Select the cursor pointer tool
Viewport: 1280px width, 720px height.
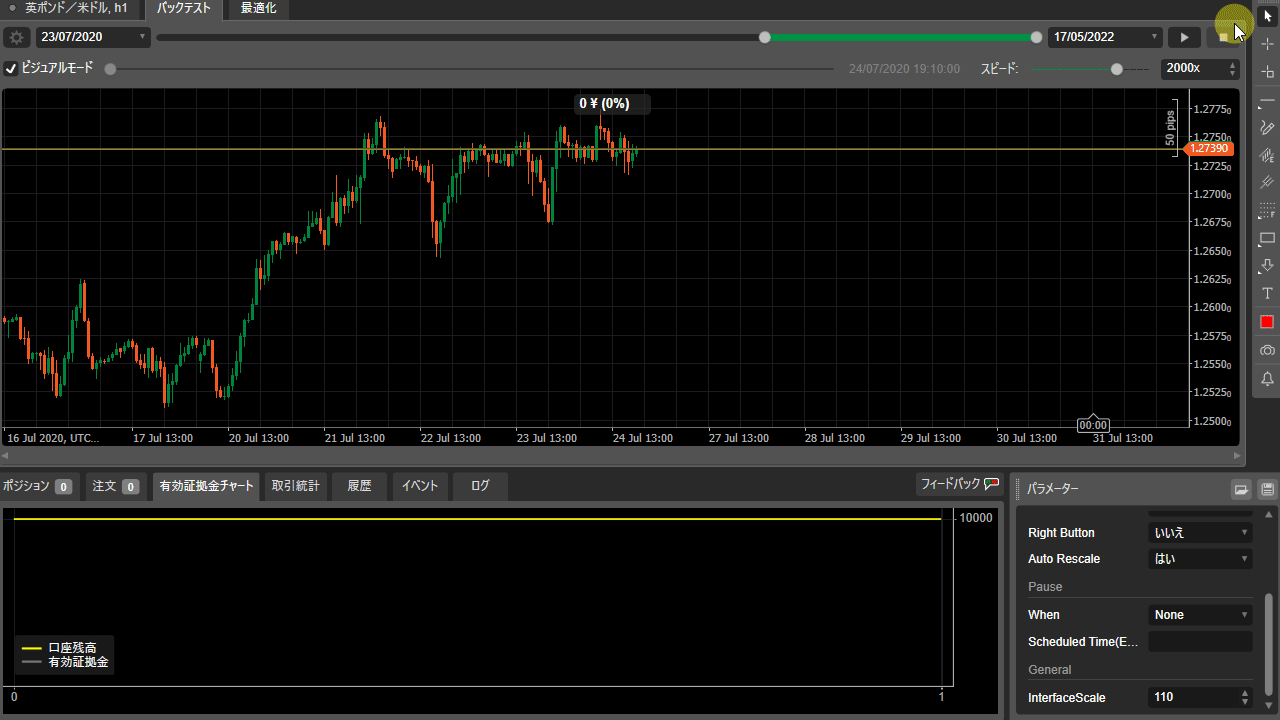coord(1267,15)
